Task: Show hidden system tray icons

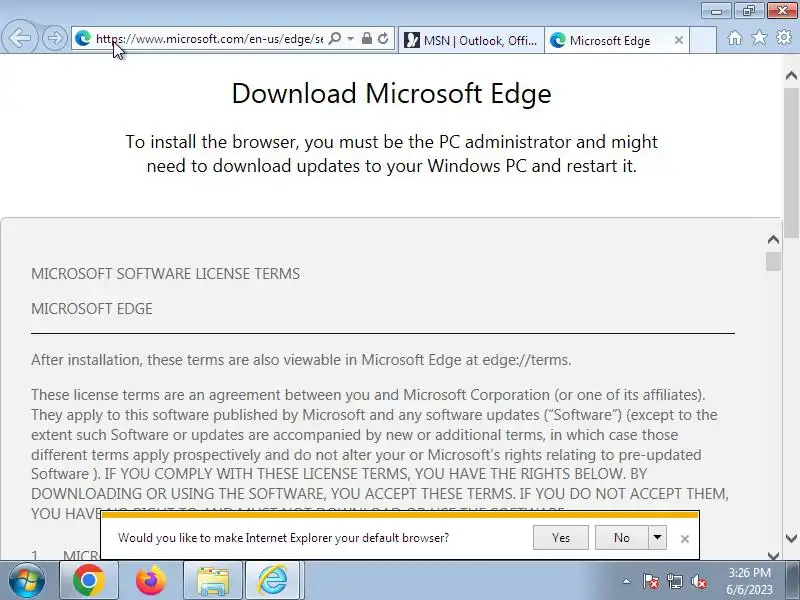Action: pyautogui.click(x=627, y=581)
